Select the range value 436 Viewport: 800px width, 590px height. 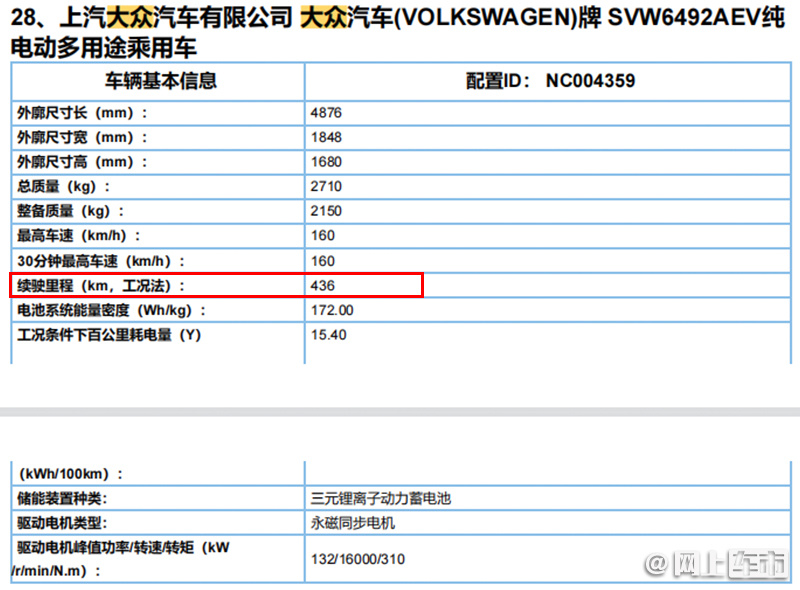coord(322,285)
